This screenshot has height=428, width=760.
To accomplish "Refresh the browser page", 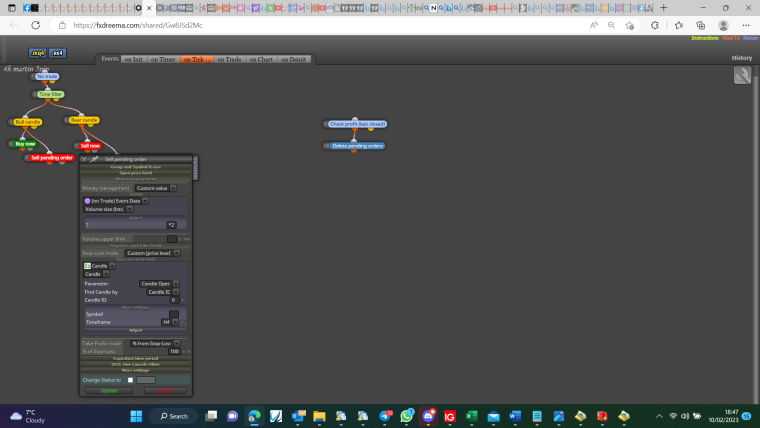I will (x=35, y=25).
